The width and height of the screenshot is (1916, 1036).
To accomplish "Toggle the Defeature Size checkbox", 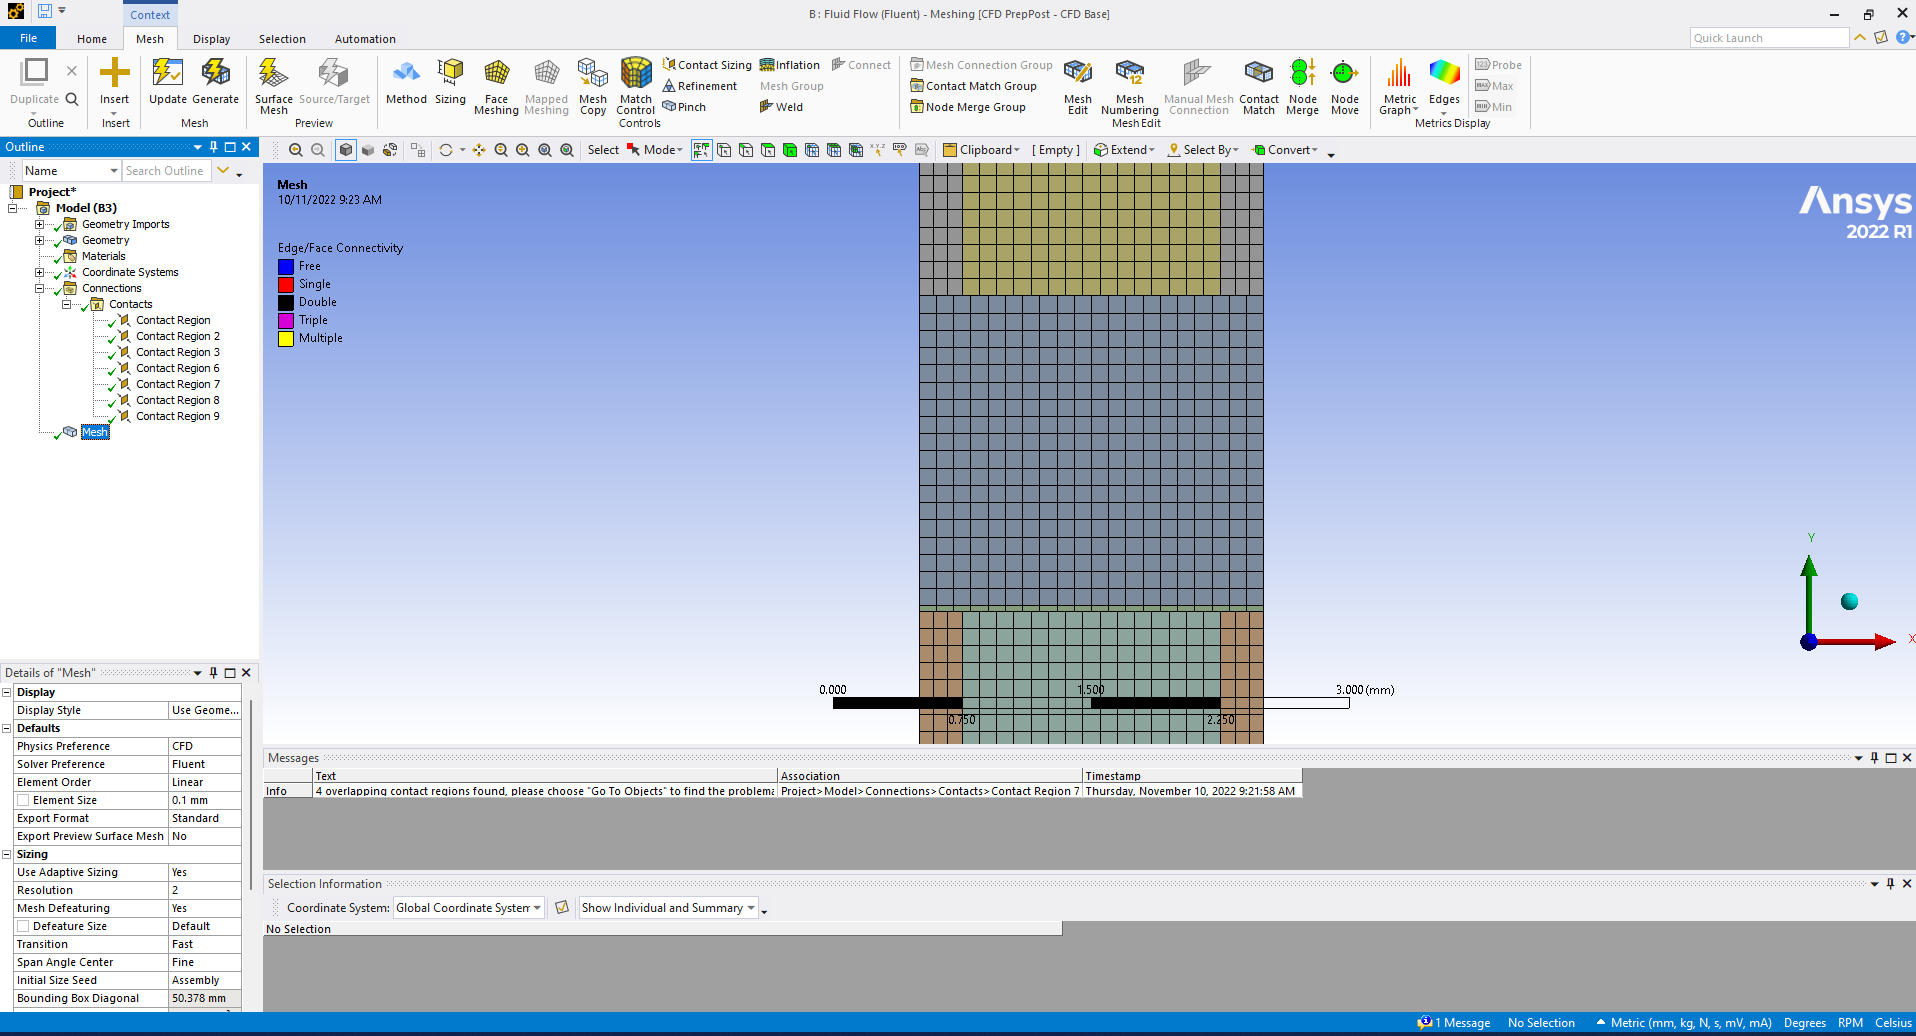I will pos(23,926).
